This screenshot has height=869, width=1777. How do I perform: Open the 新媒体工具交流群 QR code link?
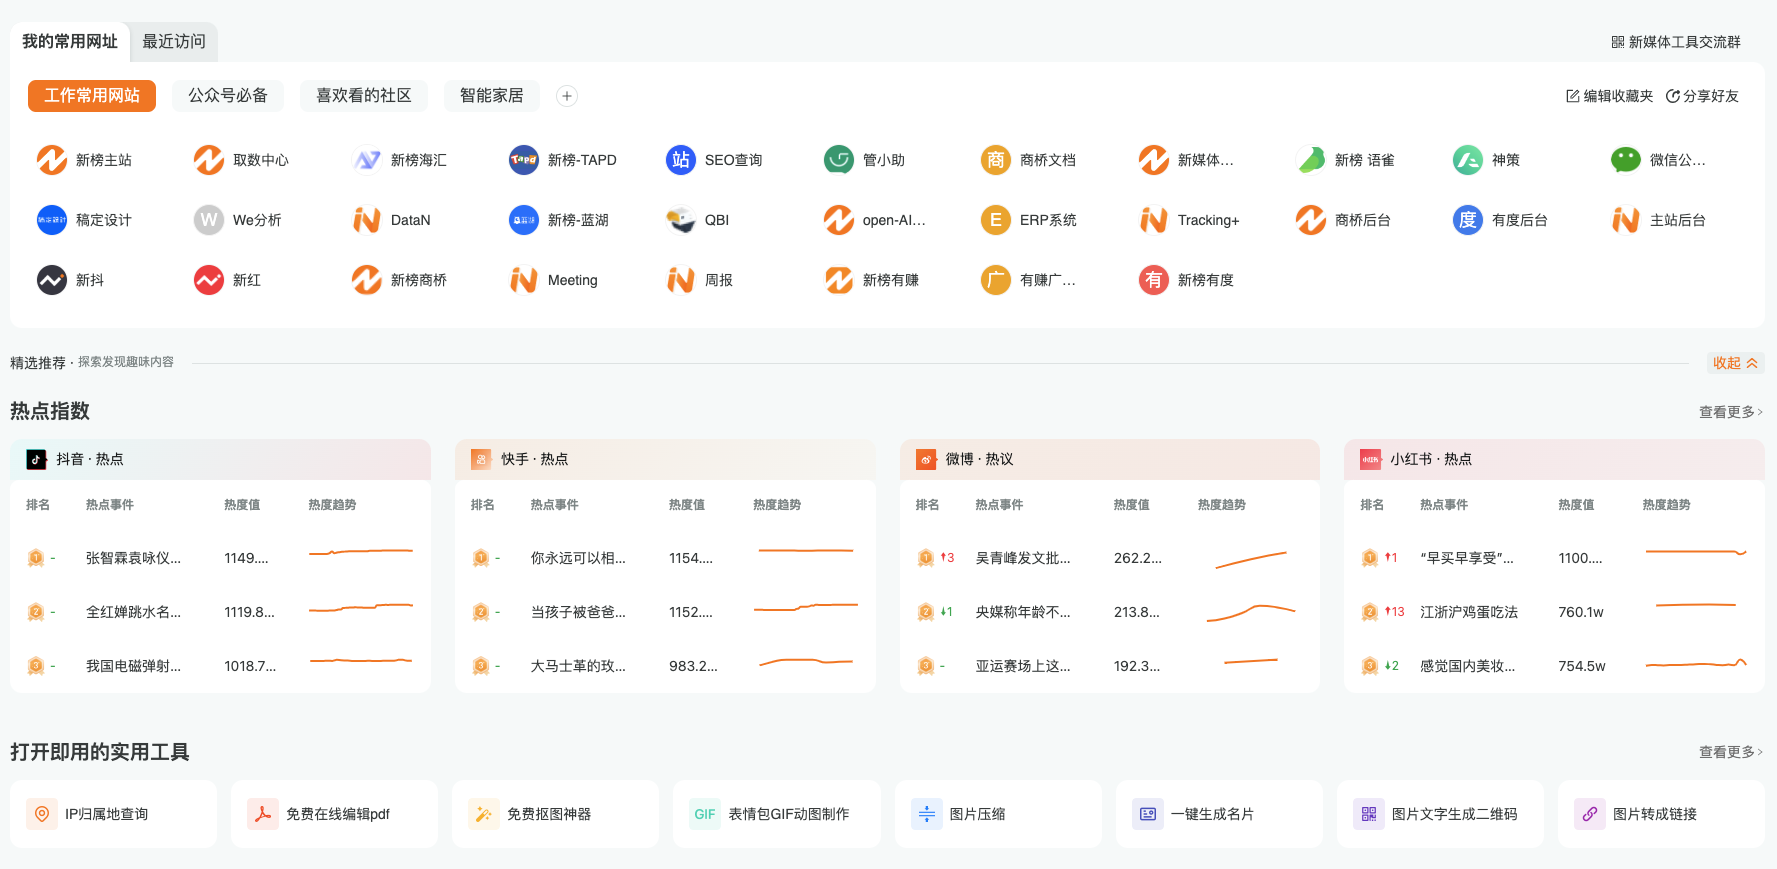[x=1675, y=42]
